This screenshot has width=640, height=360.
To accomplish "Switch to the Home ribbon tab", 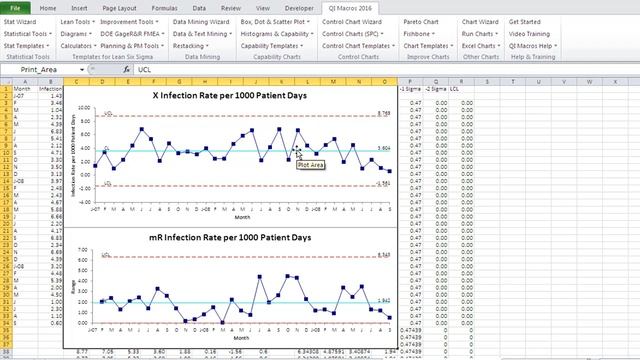I will 48,8.
